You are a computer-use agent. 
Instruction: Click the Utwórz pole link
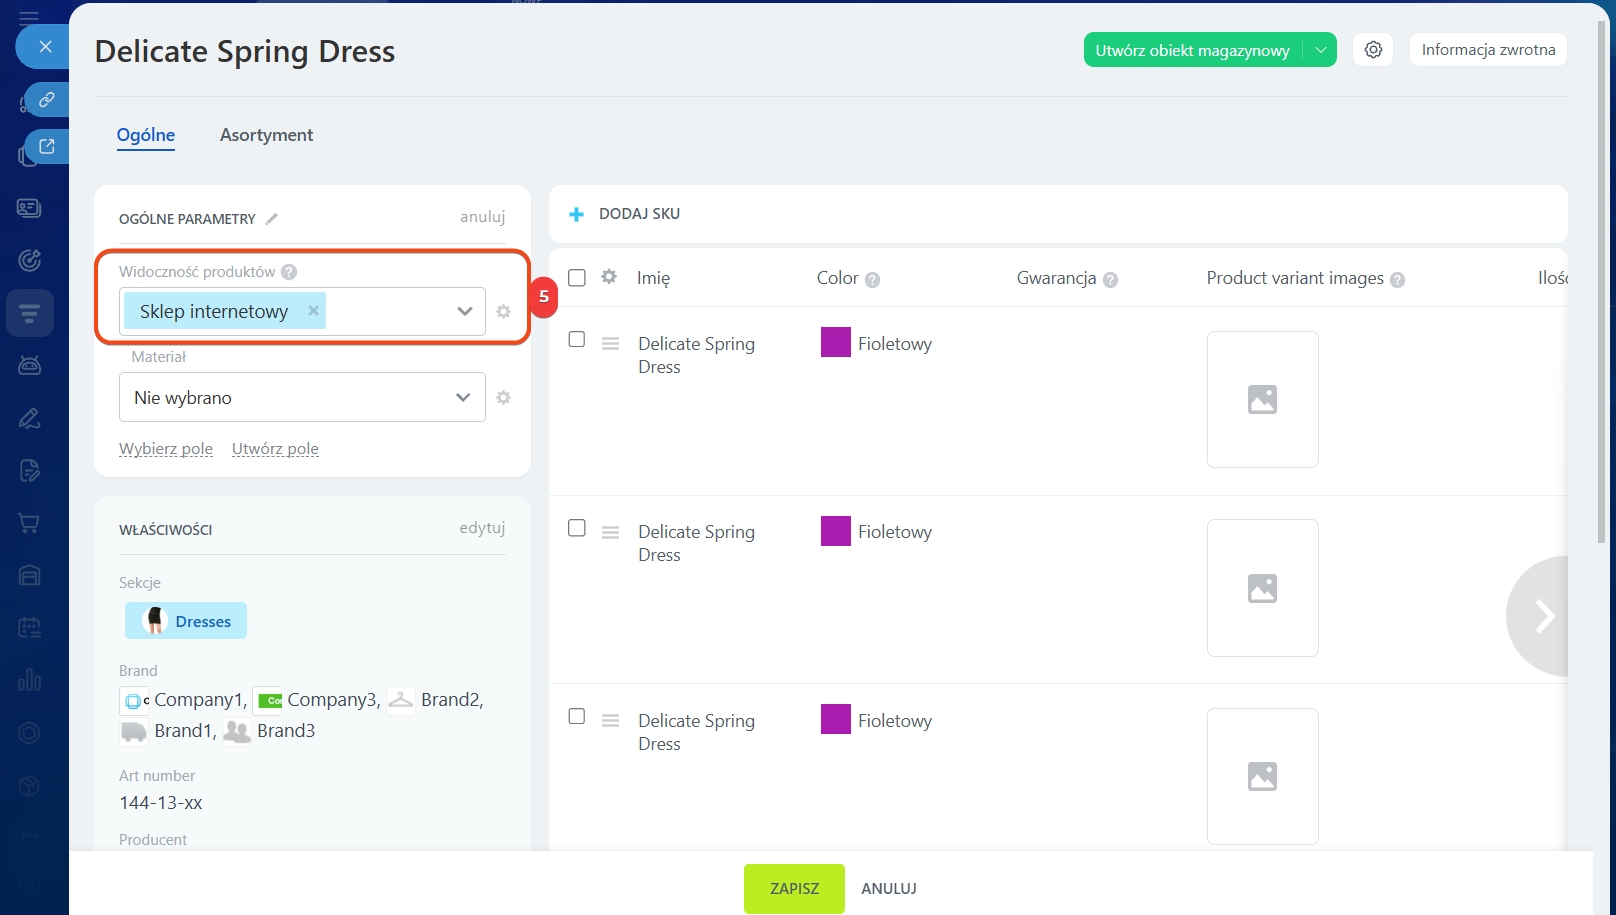tap(275, 449)
